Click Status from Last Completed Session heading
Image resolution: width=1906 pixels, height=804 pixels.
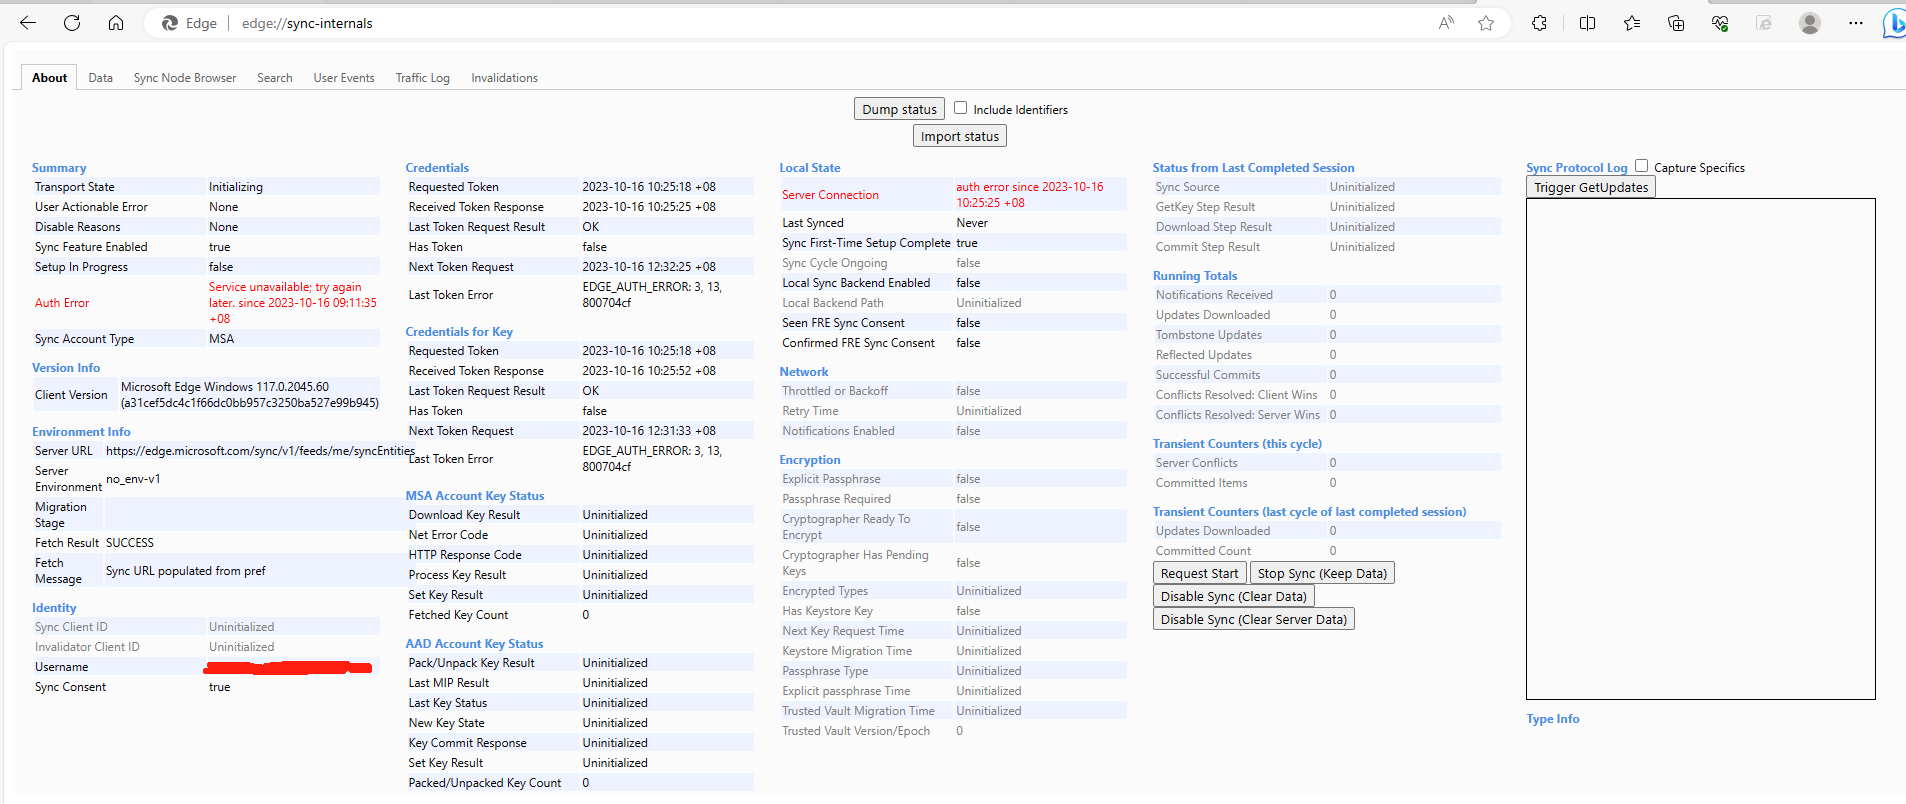point(1253,167)
